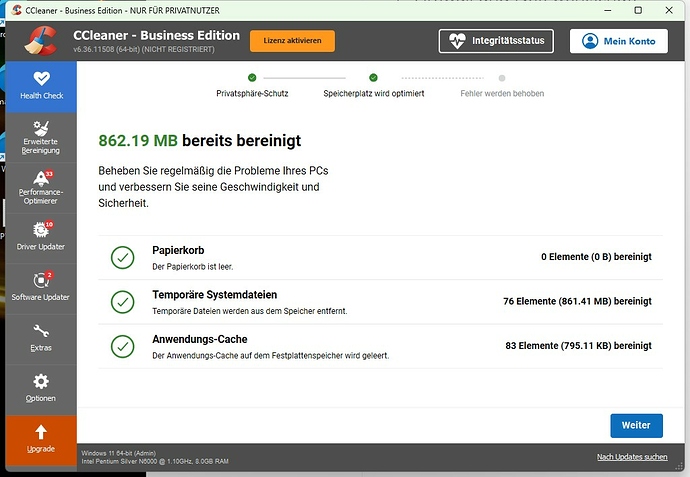Click the version text v6.36.11508
Screen dimensions: 690x477
pos(144,49)
